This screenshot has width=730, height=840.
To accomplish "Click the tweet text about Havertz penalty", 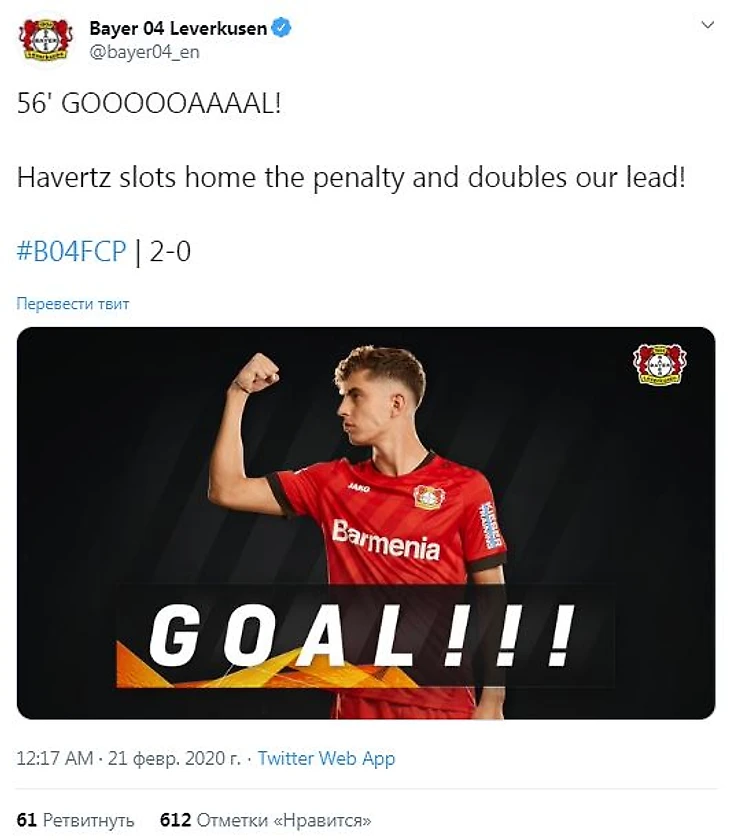I will [351, 177].
